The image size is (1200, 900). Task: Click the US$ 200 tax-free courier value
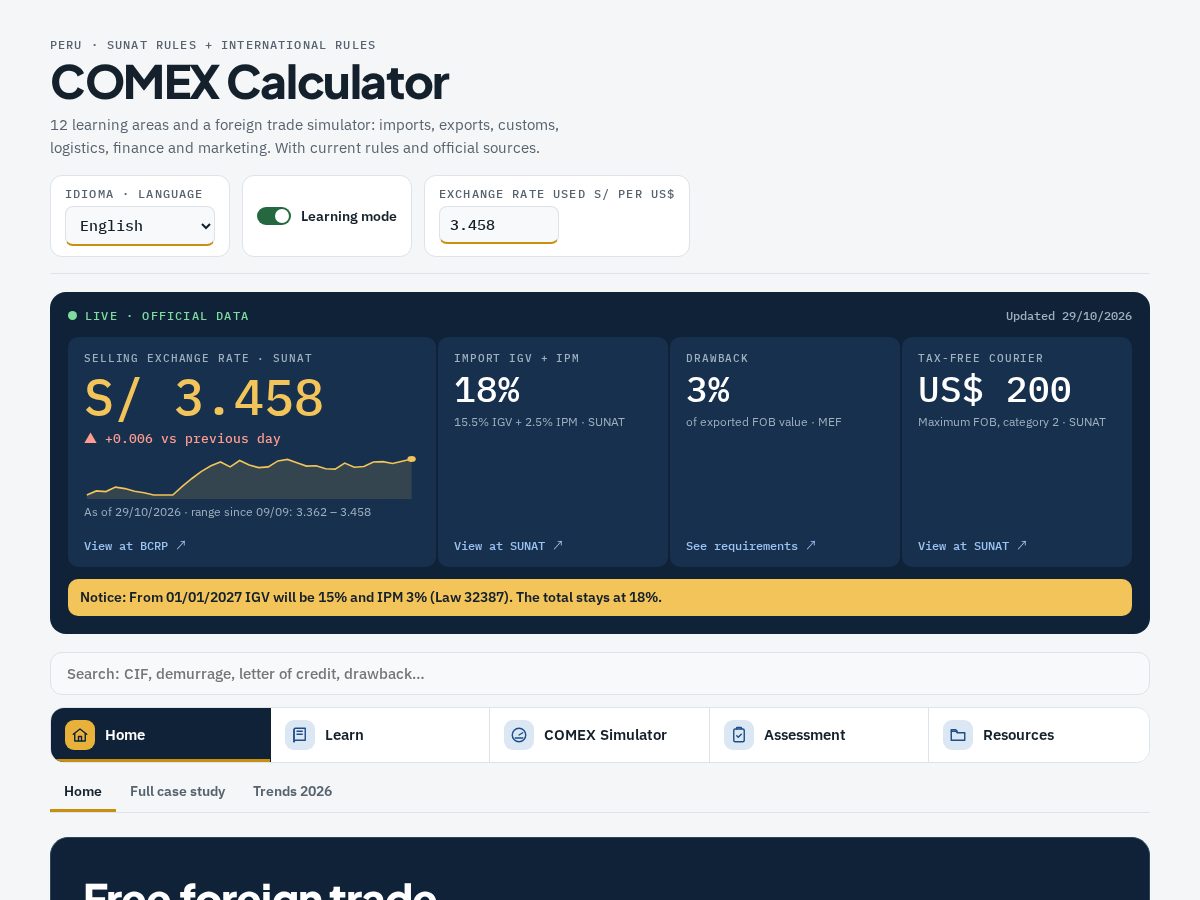(x=995, y=390)
